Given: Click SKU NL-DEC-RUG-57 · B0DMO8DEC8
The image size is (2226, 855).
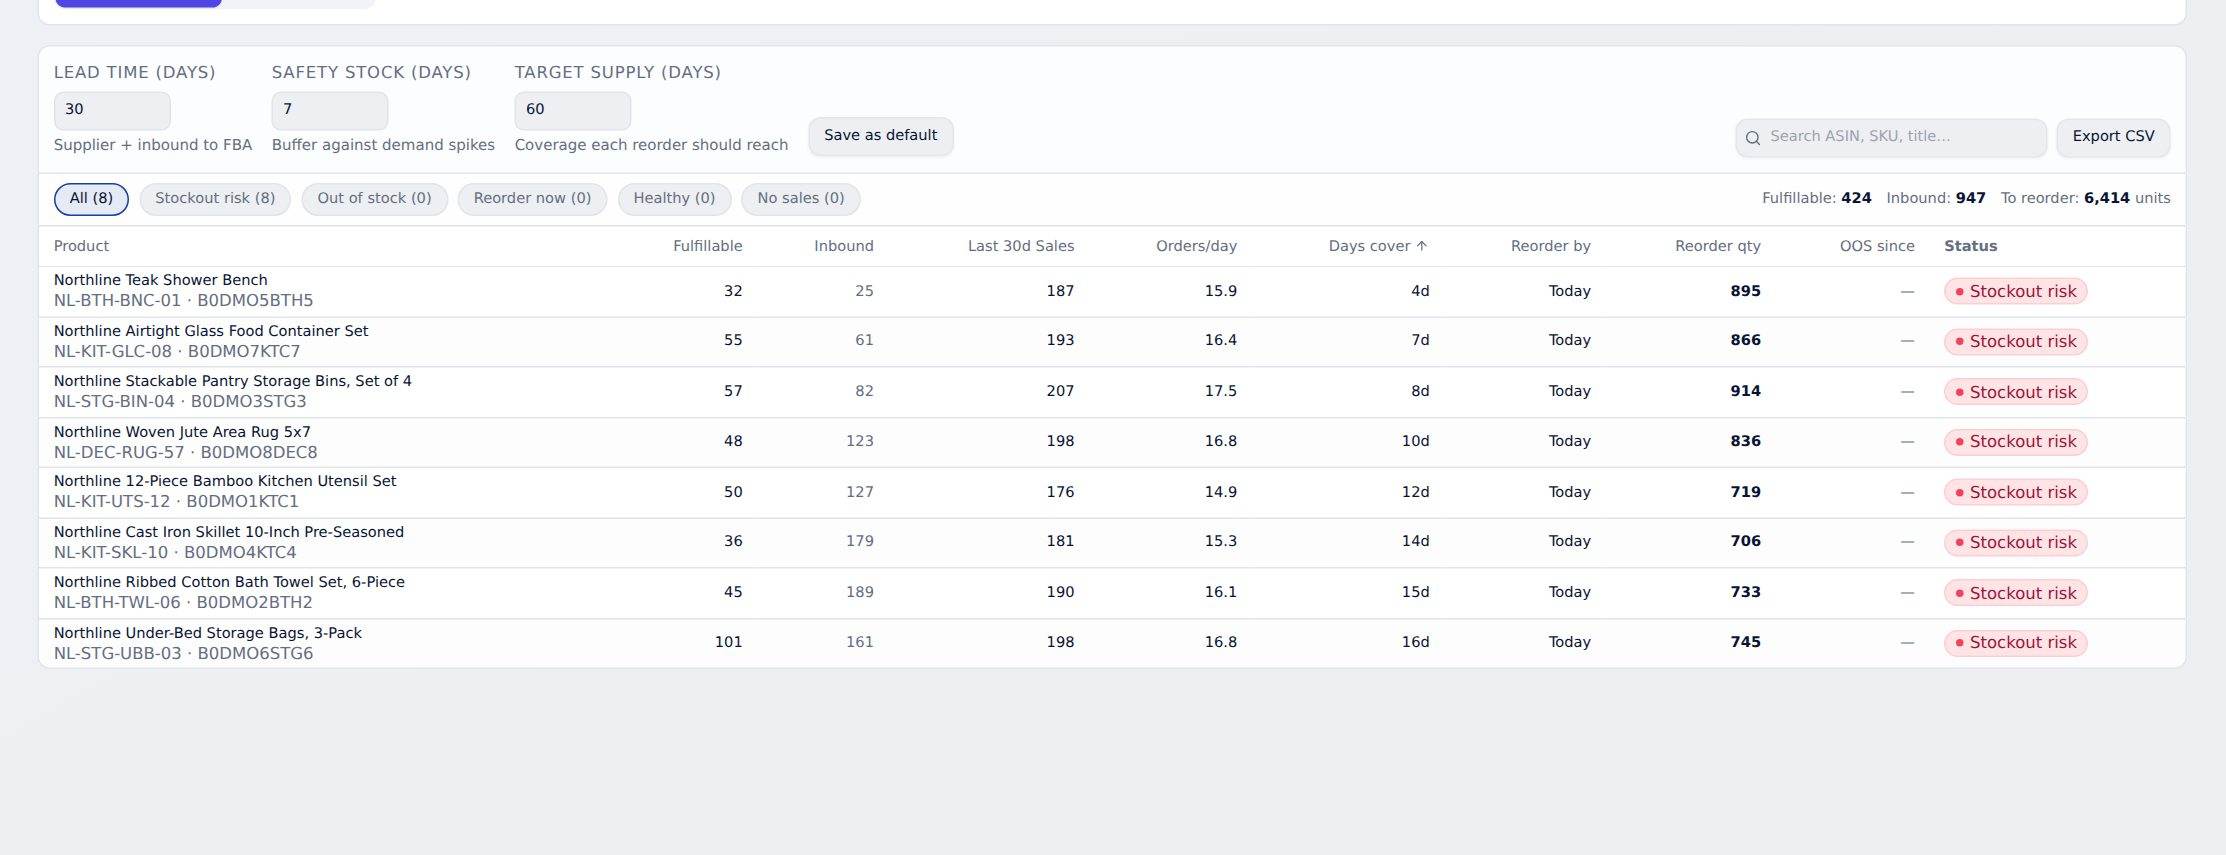Looking at the screenshot, I should point(185,453).
